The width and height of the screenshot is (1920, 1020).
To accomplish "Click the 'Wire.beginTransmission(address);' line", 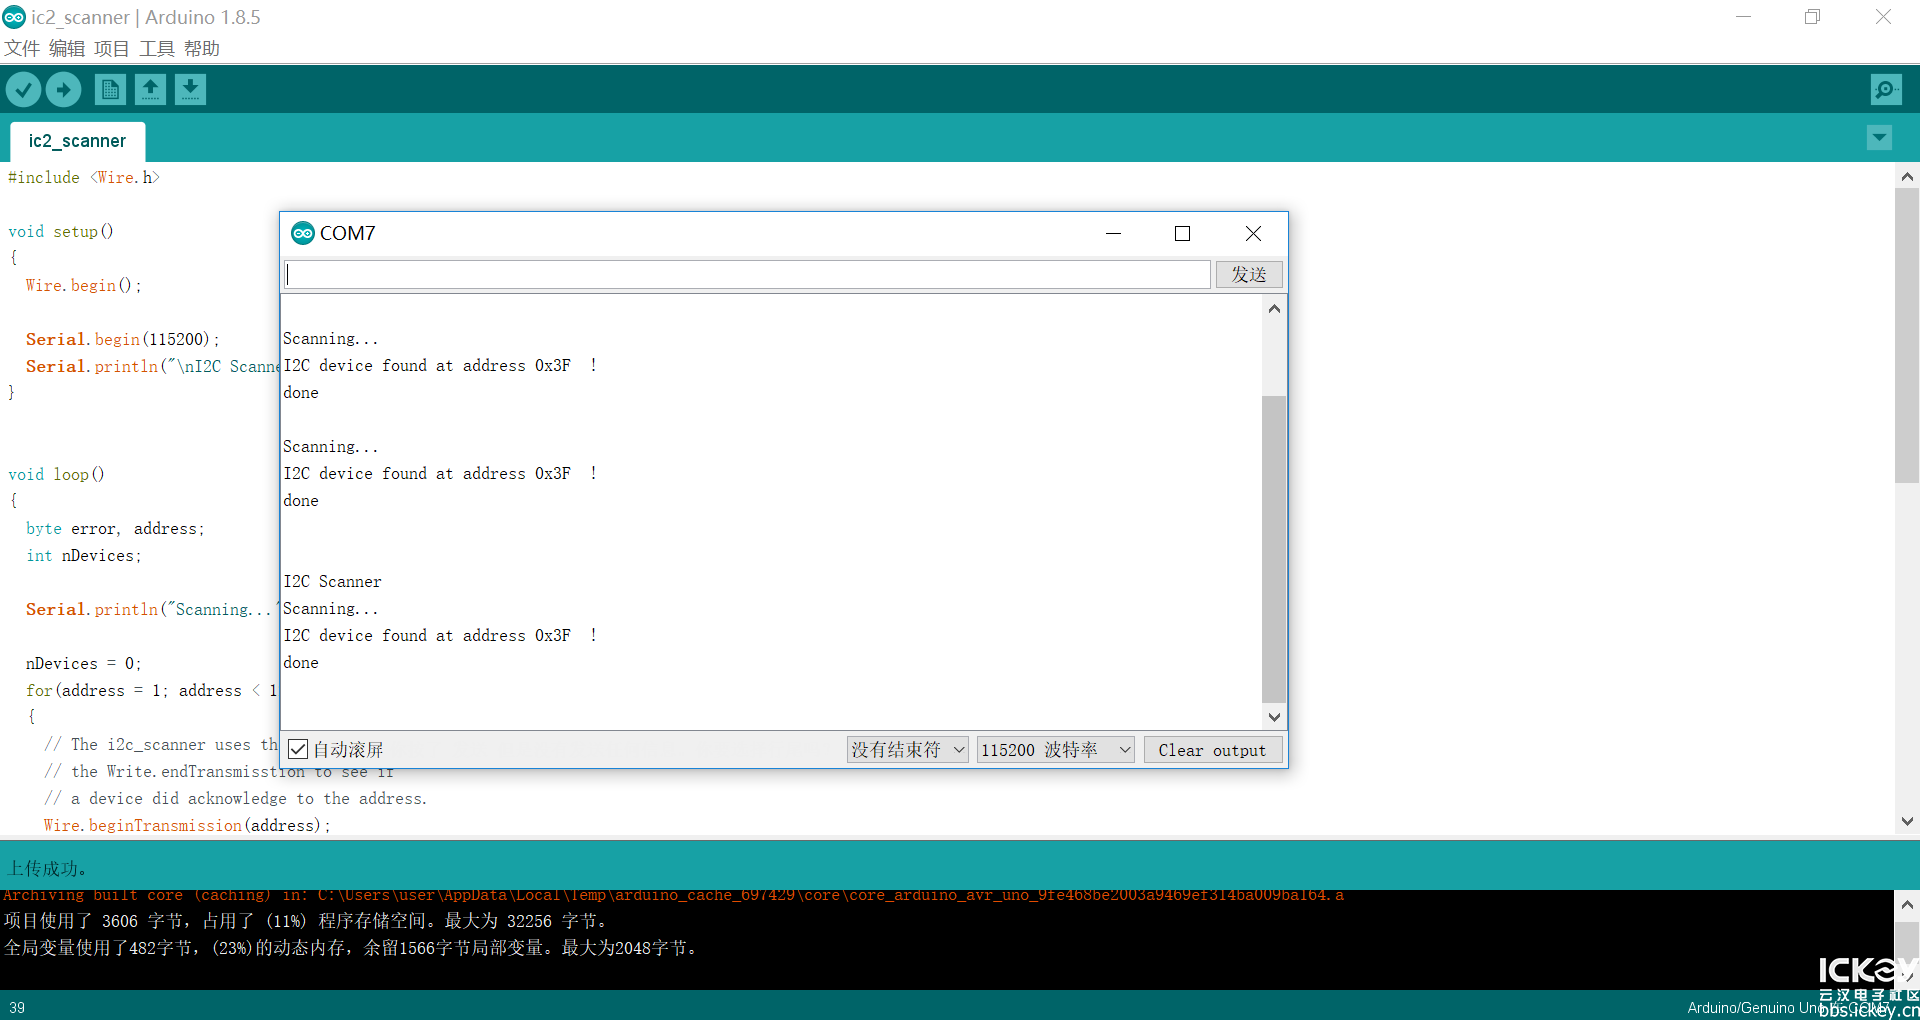I will coord(187,825).
